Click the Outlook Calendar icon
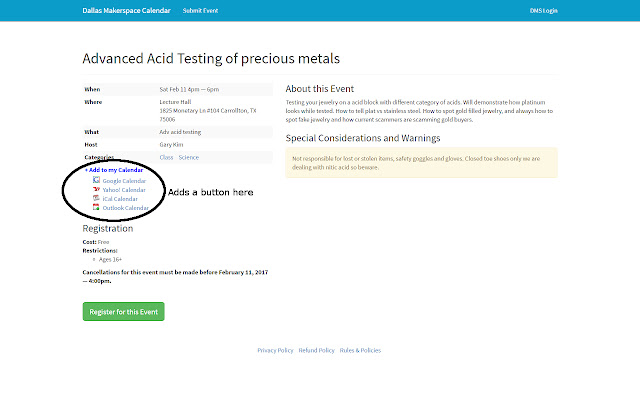 pyautogui.click(x=96, y=207)
